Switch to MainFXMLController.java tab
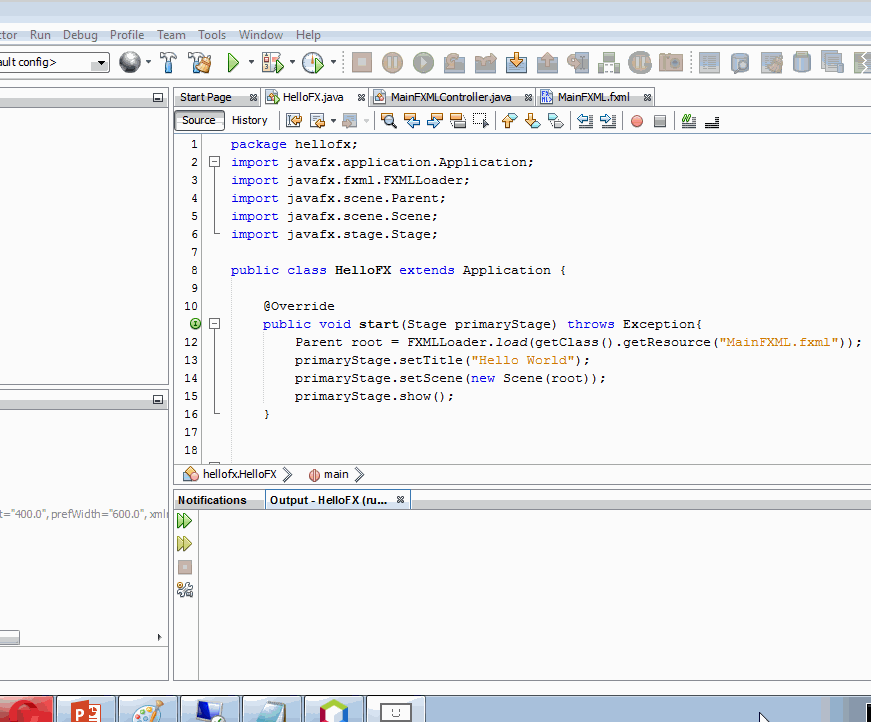Screen dimensions: 871x722 pyautogui.click(x=450, y=97)
